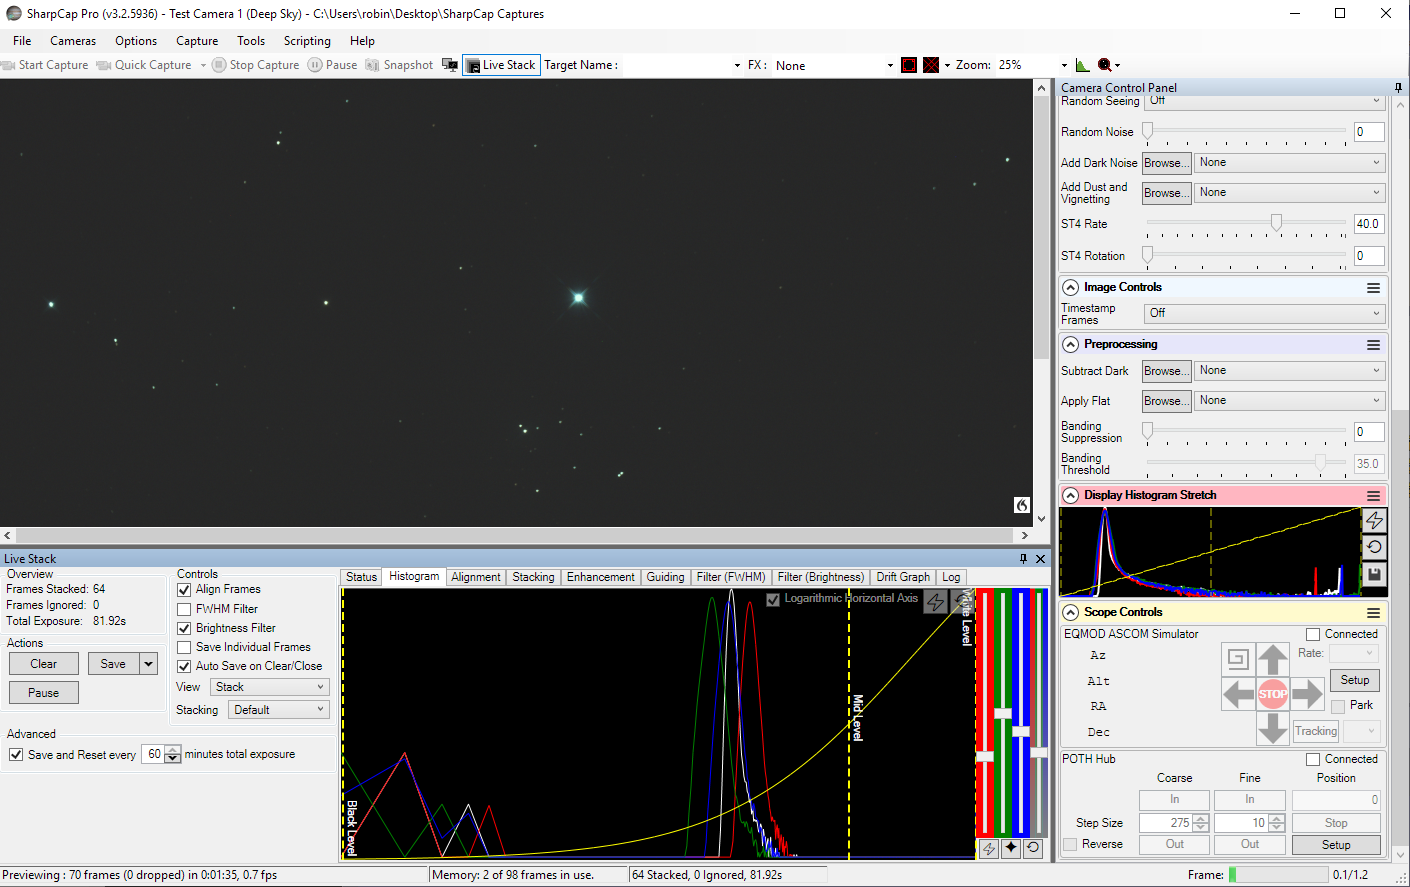
Task: Toggle Logarithmic Horizontal Axis checkbox
Action: click(772, 599)
